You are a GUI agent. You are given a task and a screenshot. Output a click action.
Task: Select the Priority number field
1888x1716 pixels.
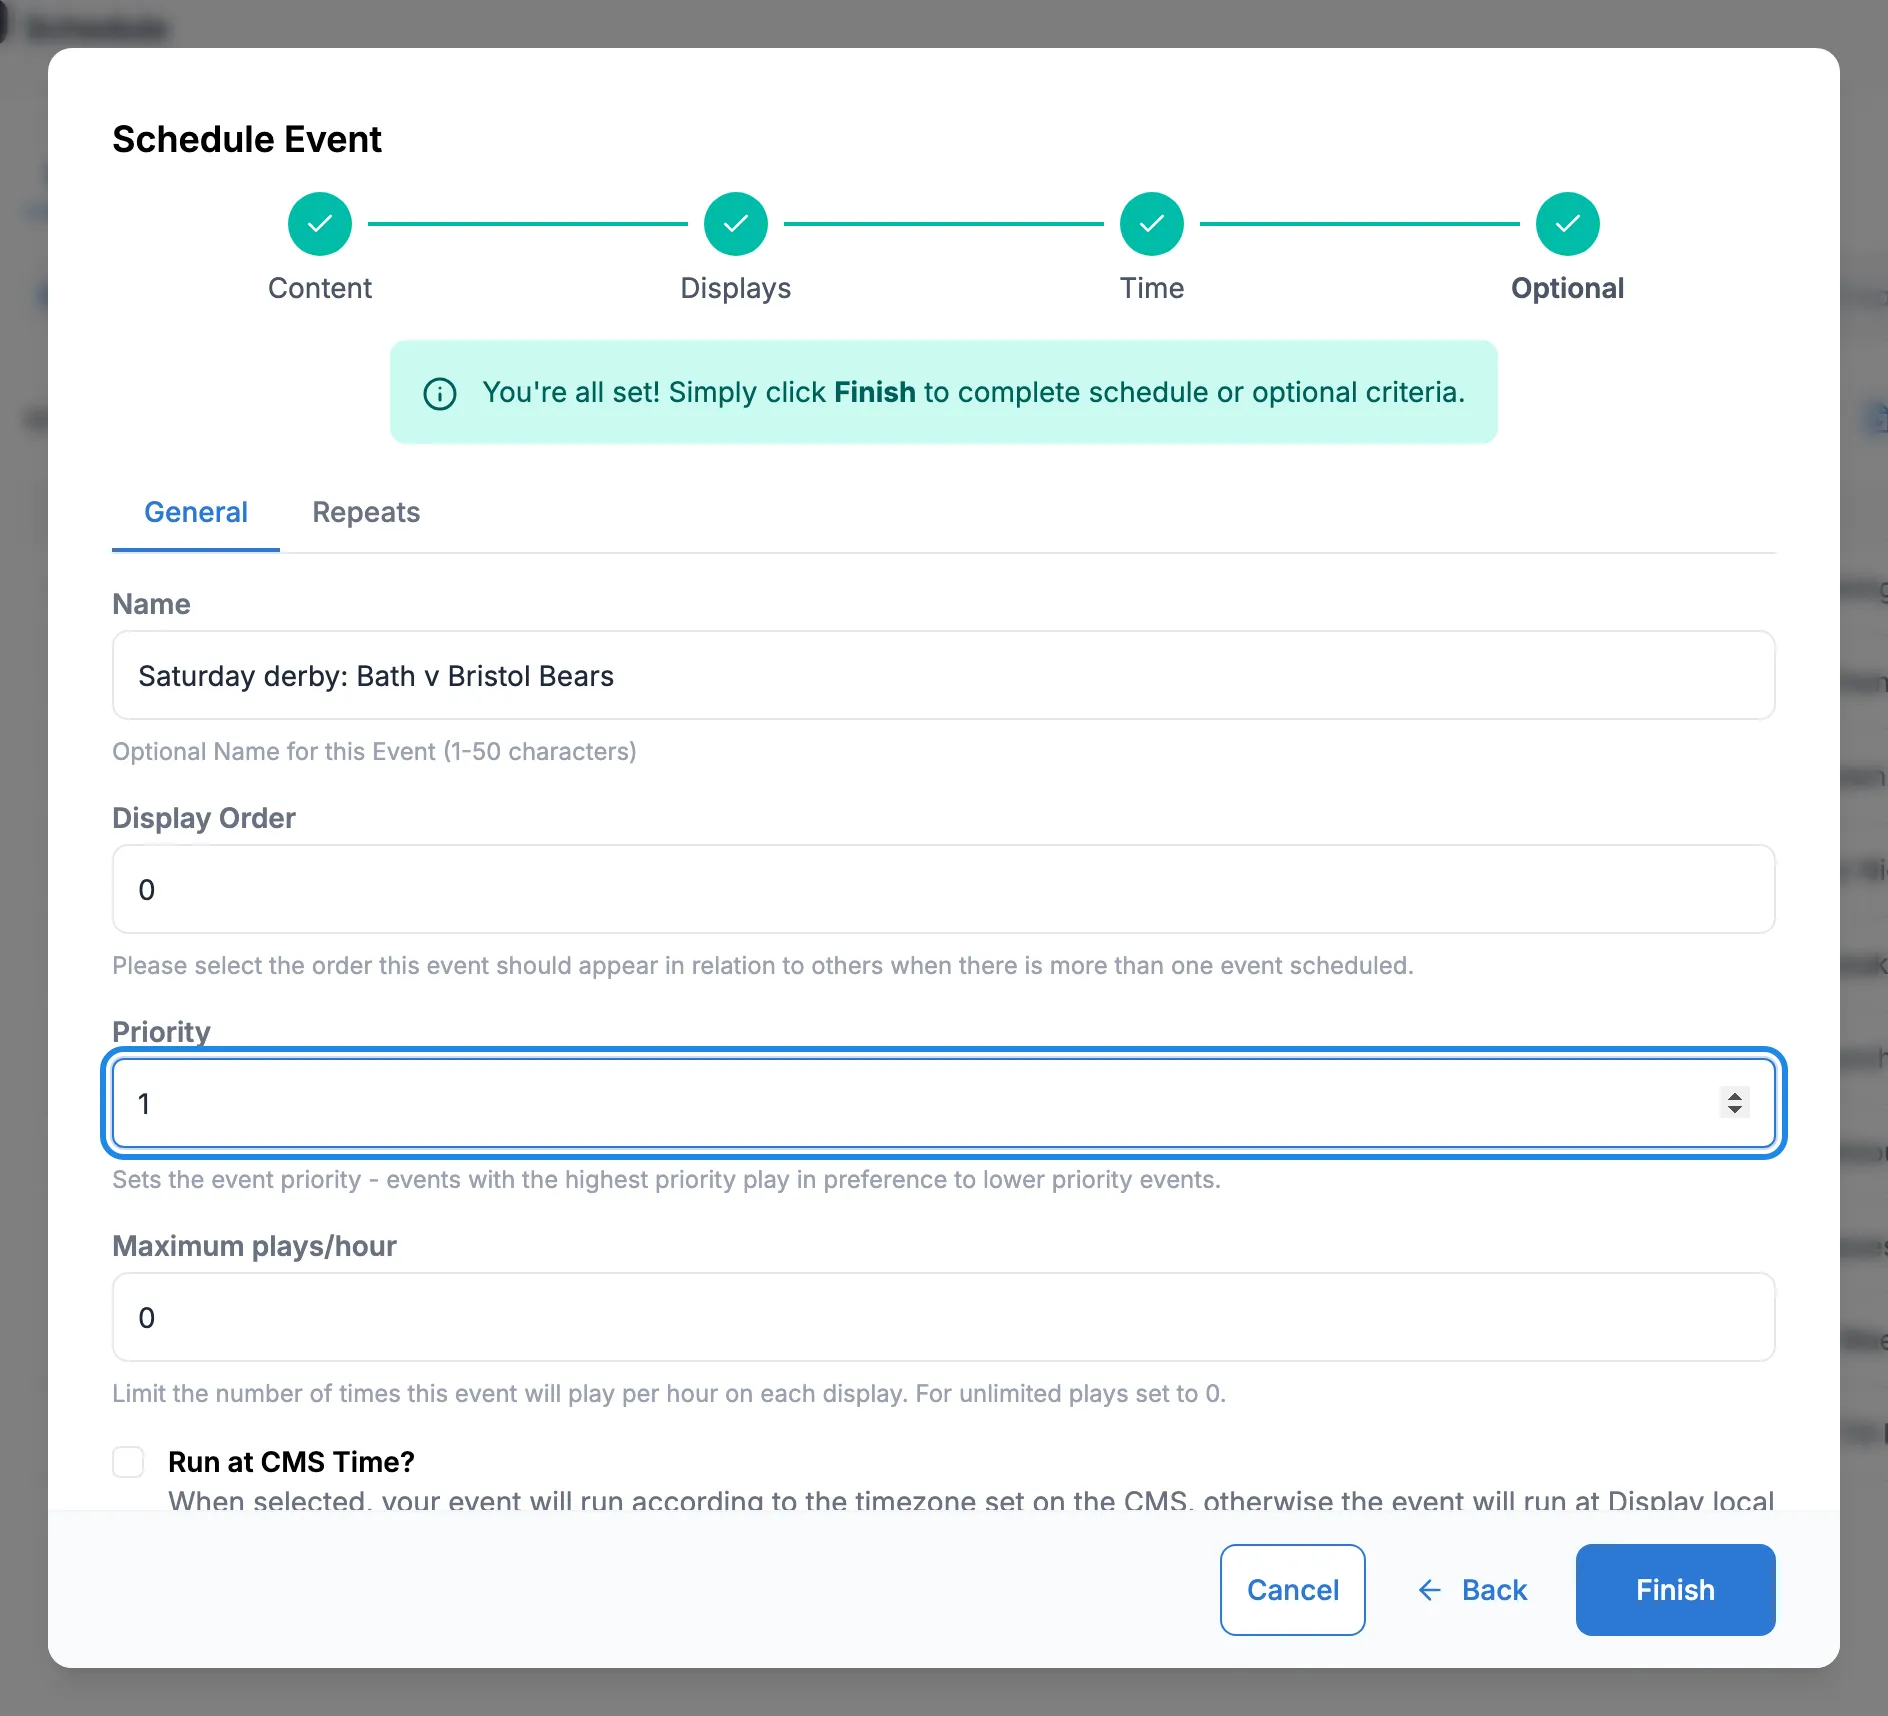tap(944, 1103)
